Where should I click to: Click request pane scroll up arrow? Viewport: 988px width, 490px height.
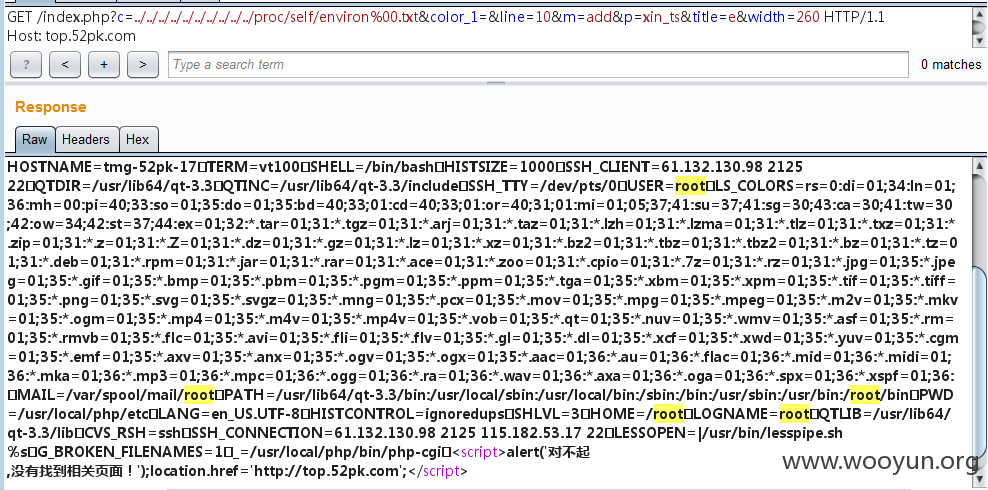tap(980, 15)
